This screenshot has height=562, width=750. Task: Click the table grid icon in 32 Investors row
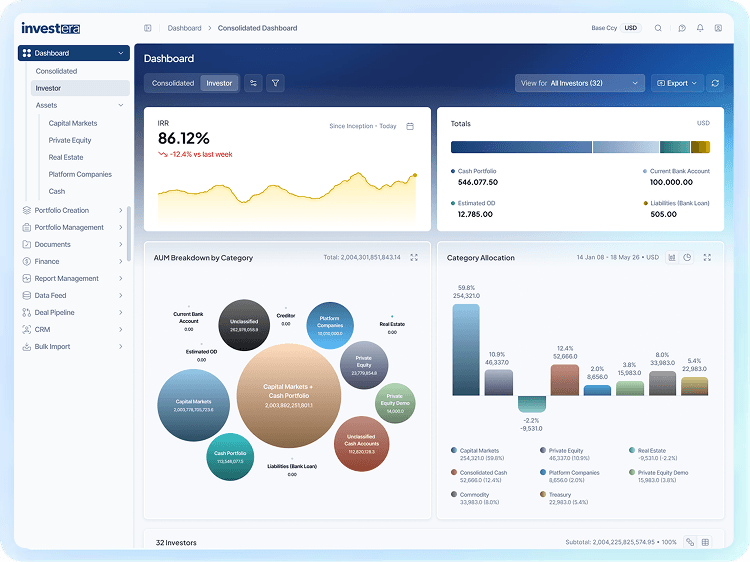(x=705, y=542)
